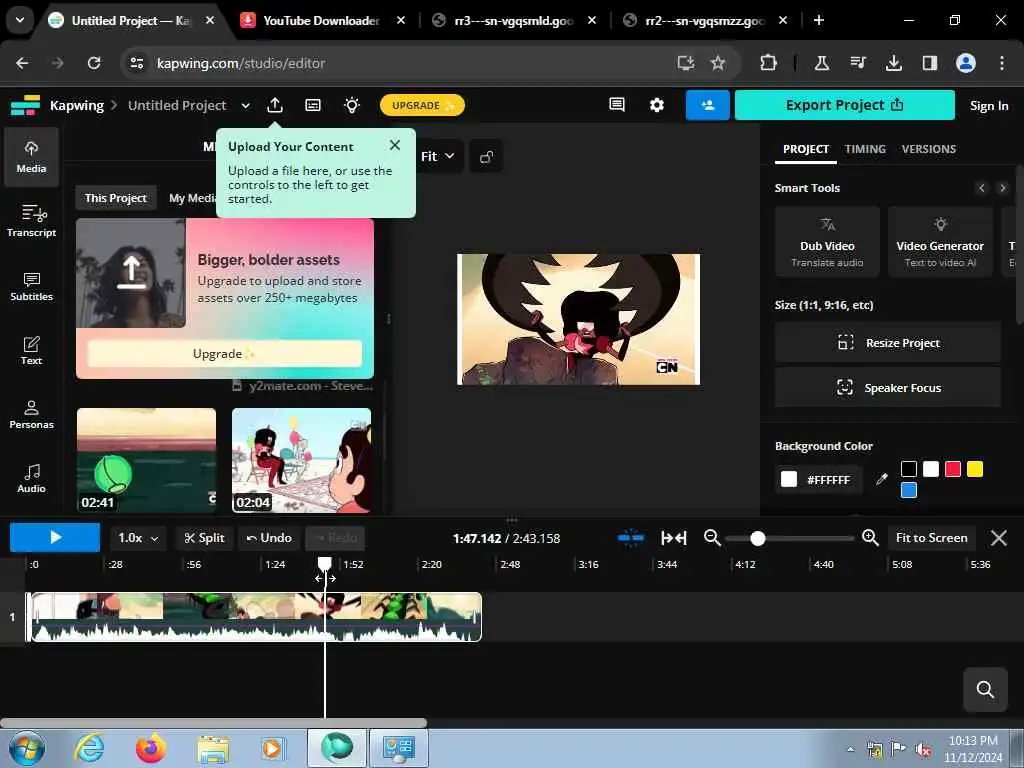Click the lightbulb tips icon
The width and height of the screenshot is (1024, 768).
pos(352,105)
